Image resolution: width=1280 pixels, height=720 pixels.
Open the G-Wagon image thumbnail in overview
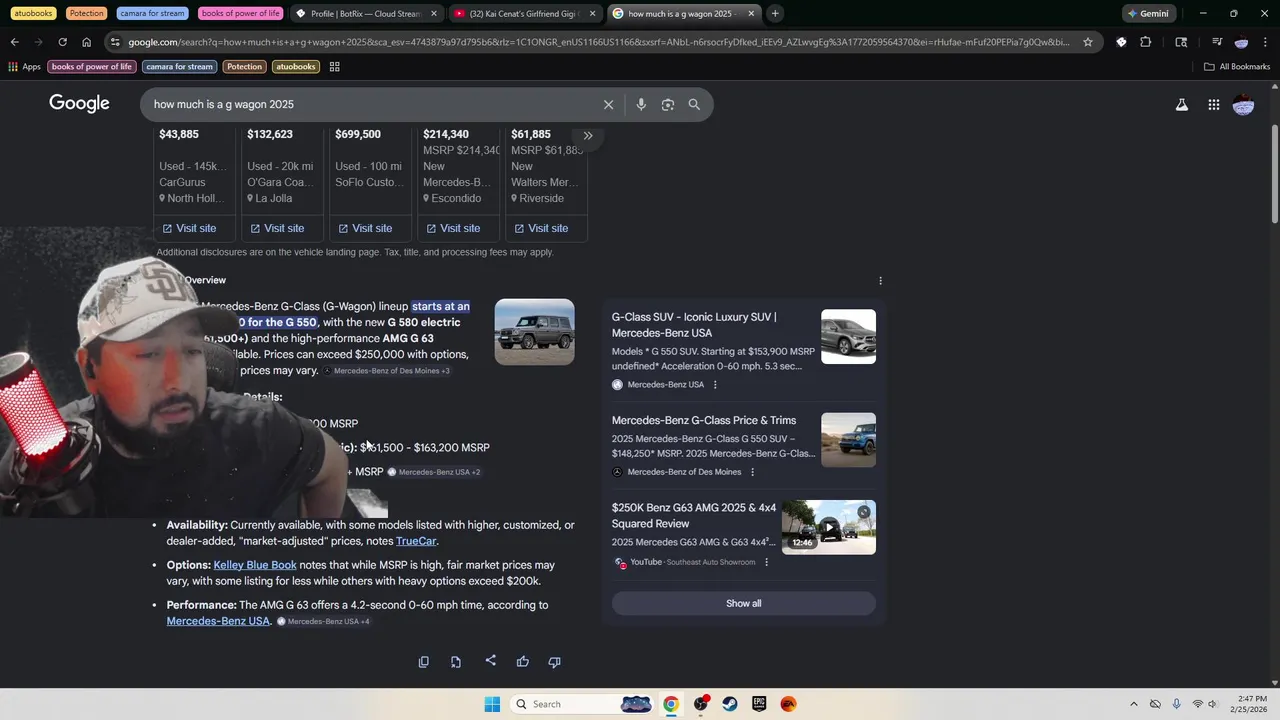[x=535, y=332]
